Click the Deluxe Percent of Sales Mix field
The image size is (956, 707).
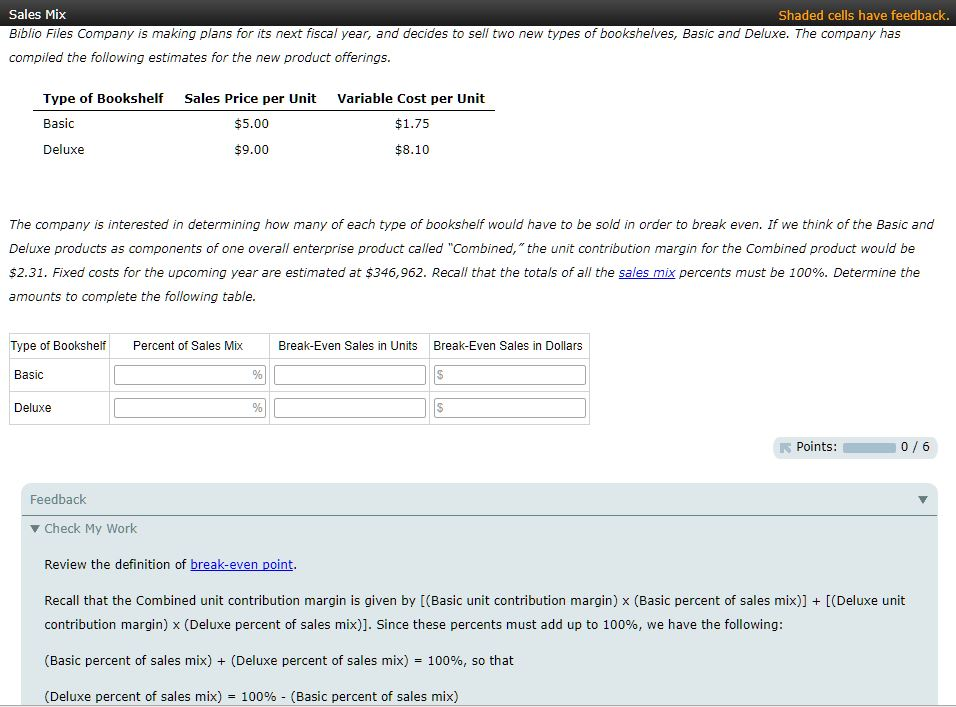tap(190, 408)
